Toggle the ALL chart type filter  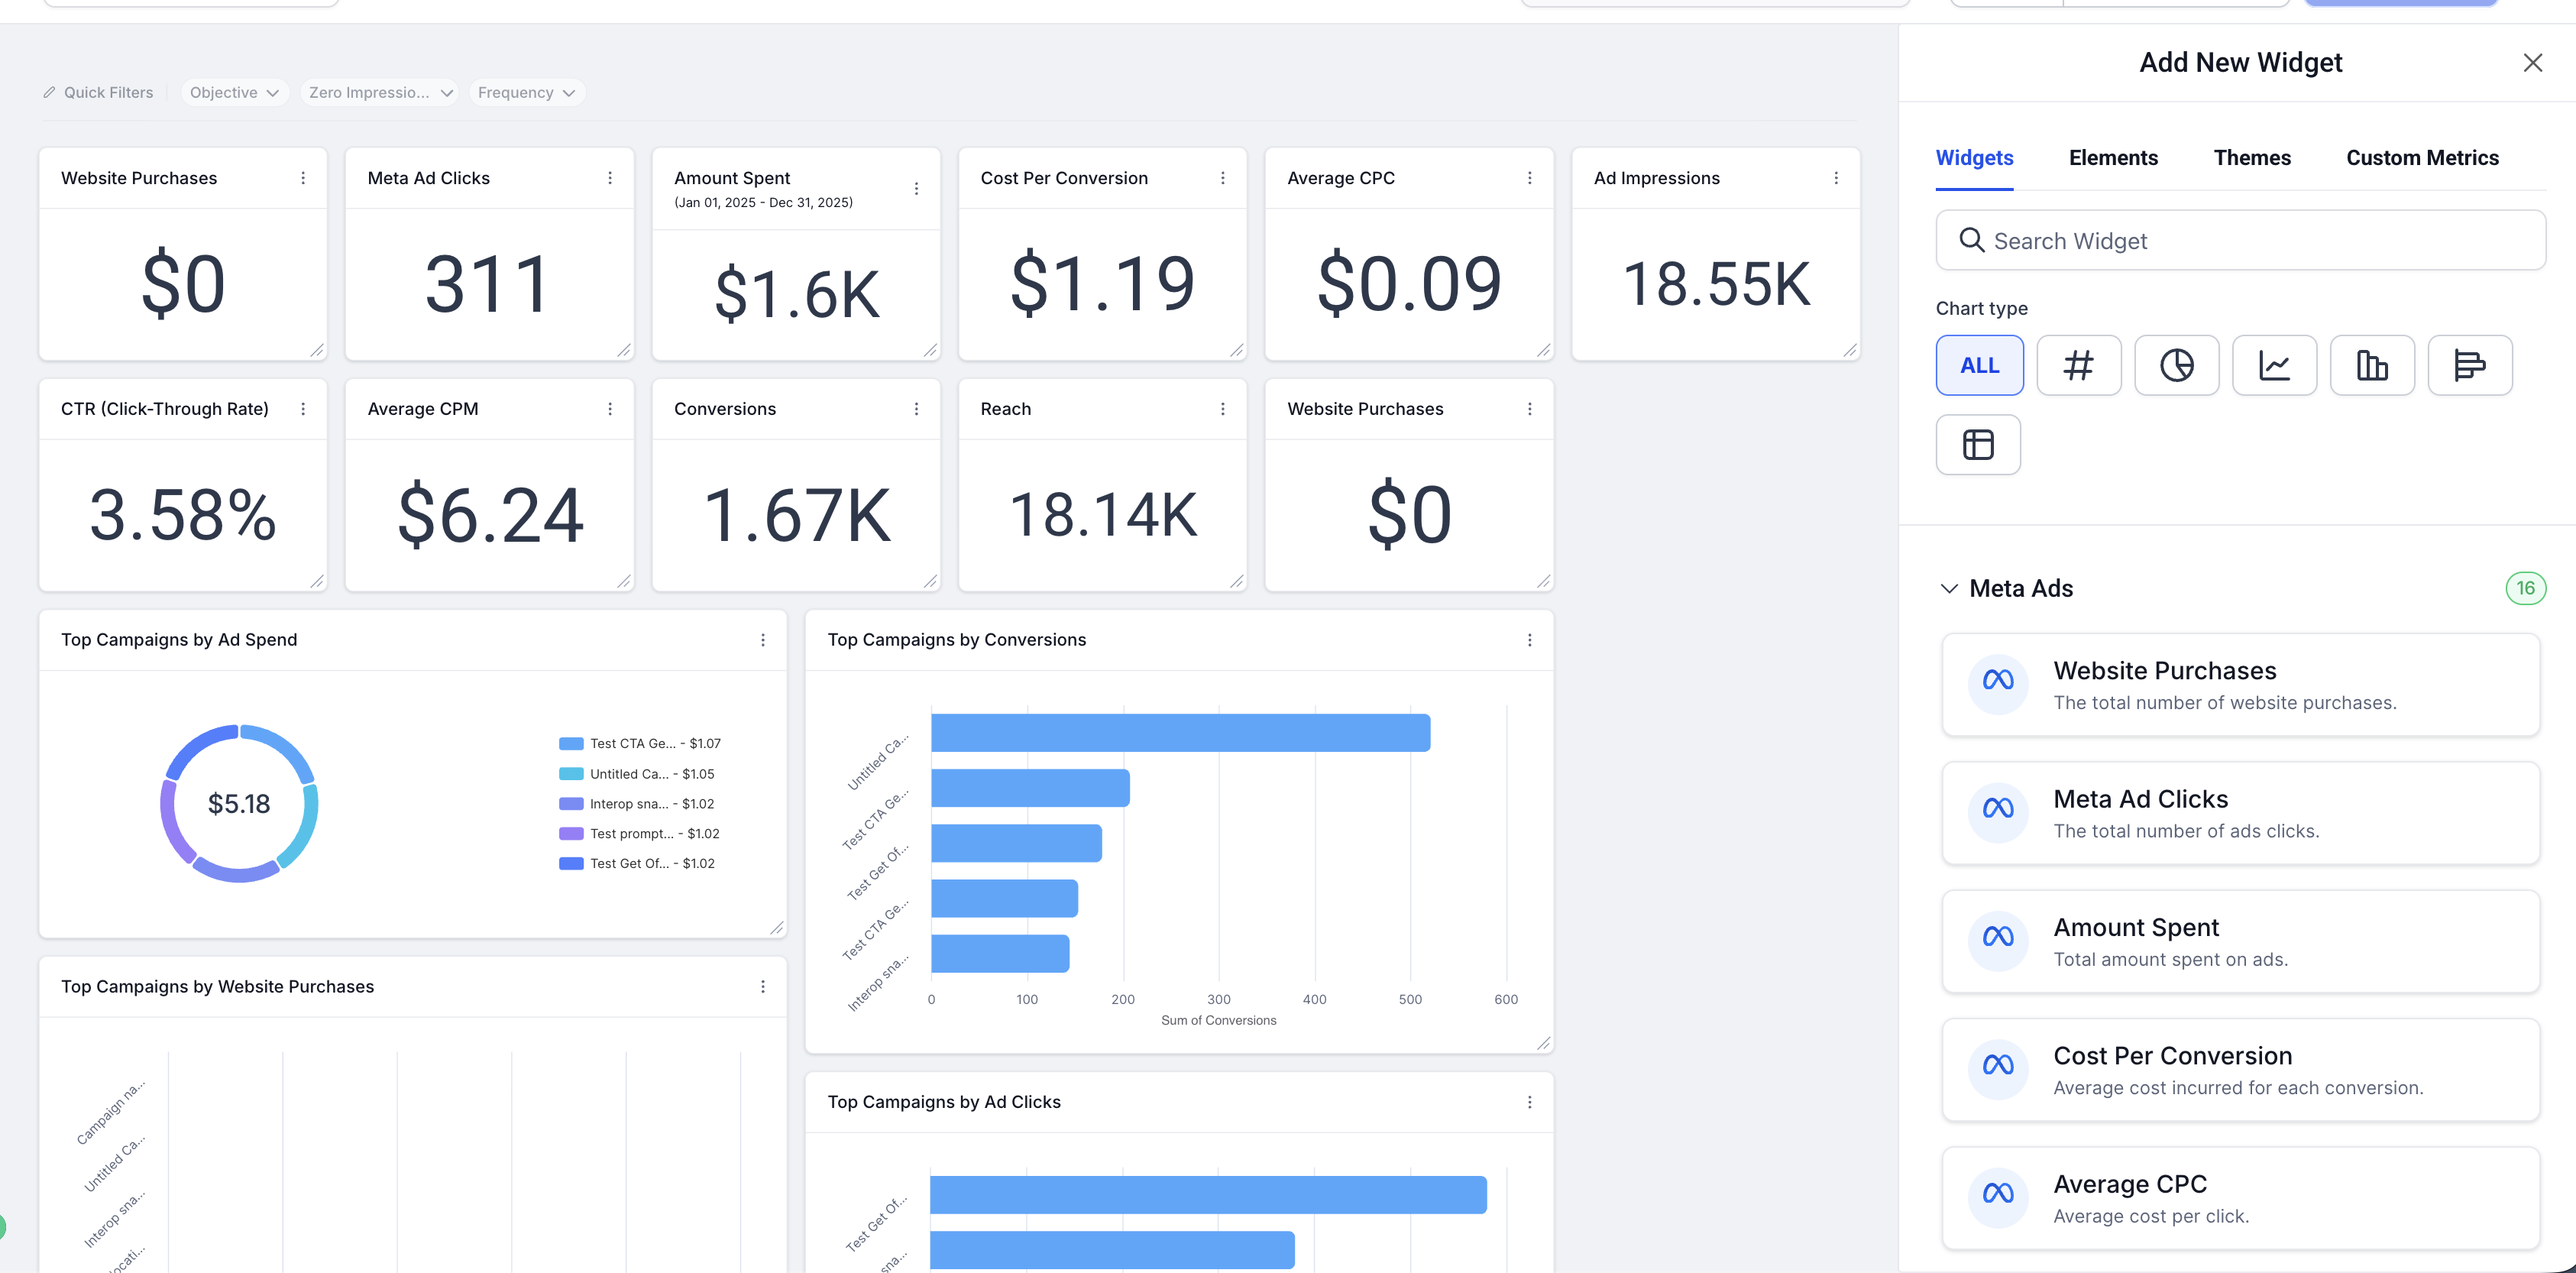click(x=1979, y=365)
